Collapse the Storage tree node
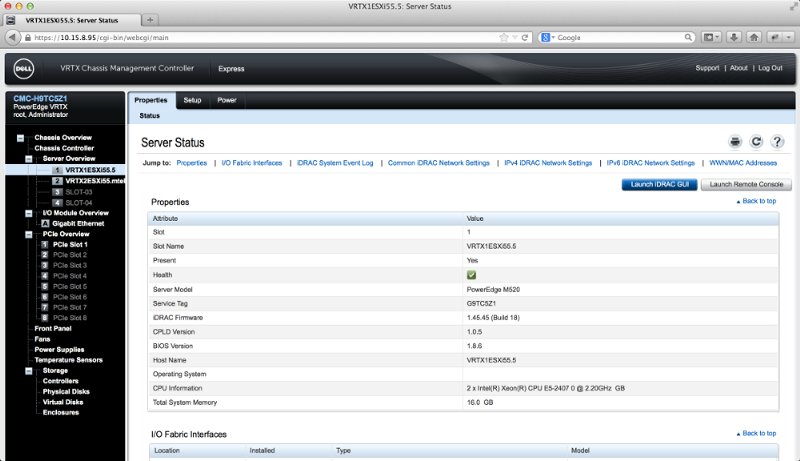800x461 pixels. [x=29, y=371]
